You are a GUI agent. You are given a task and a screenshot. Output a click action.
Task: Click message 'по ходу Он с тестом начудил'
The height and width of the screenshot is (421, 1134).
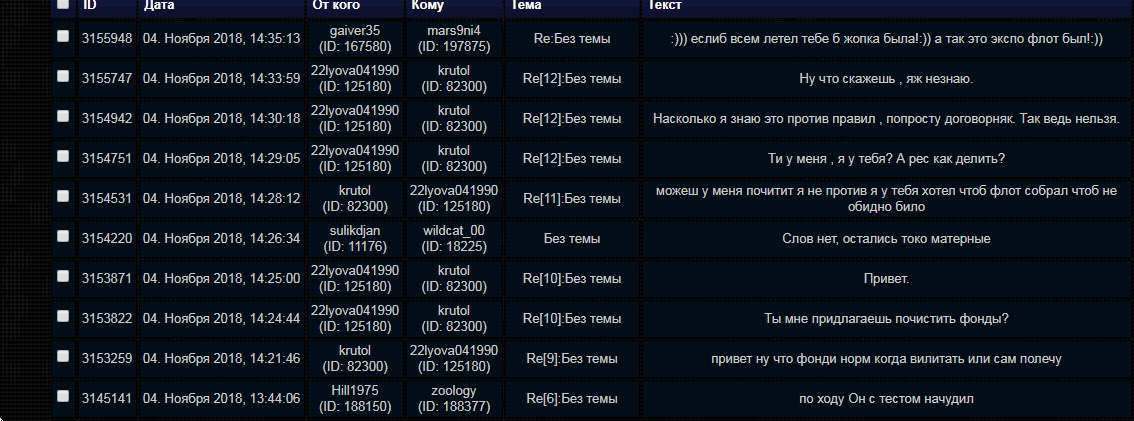point(886,399)
